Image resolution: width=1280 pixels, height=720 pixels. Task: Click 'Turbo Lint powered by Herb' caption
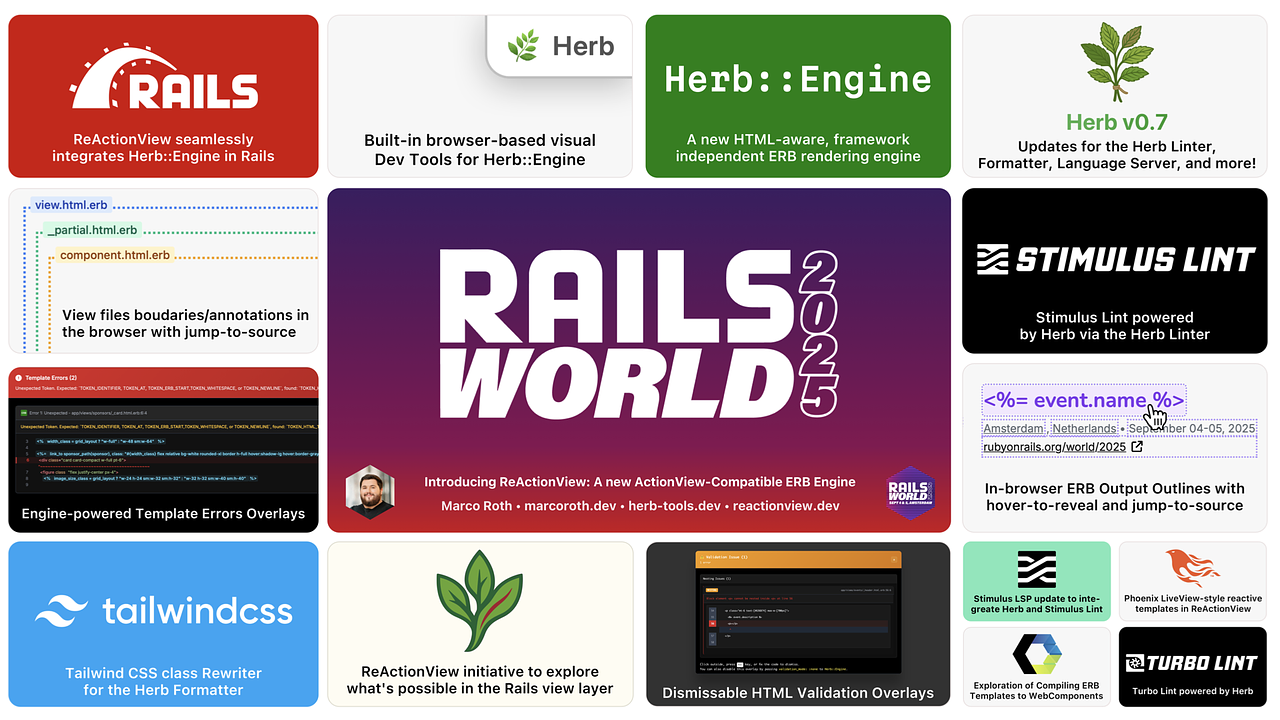click(1193, 691)
